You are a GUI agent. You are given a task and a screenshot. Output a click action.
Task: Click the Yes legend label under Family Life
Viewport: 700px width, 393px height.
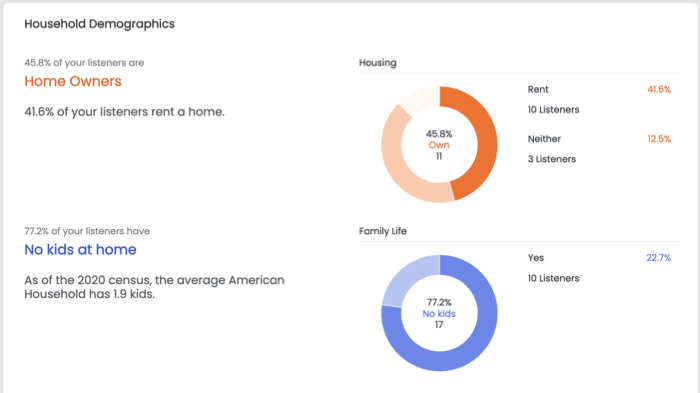click(x=536, y=258)
